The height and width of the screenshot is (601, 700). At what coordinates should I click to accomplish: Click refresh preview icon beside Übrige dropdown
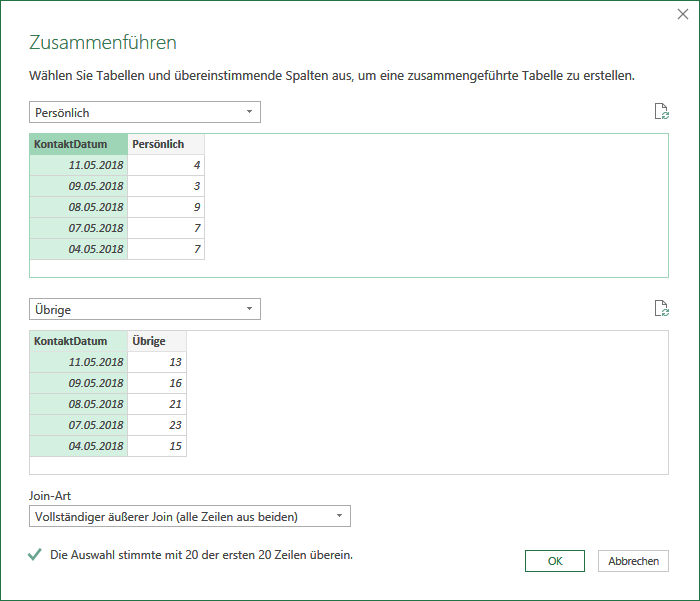point(661,308)
